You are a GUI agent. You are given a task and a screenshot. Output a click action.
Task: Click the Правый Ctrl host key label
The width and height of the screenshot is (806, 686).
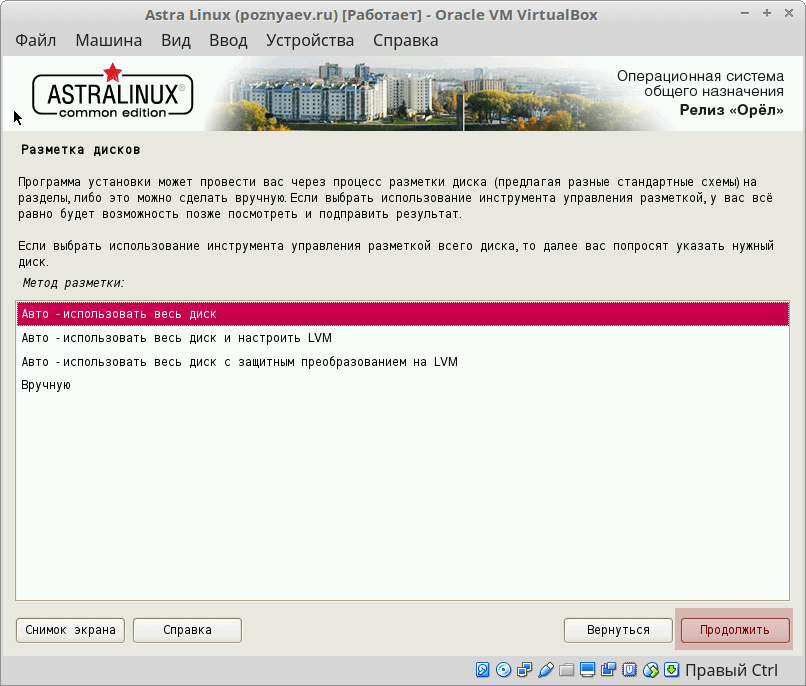click(x=731, y=670)
